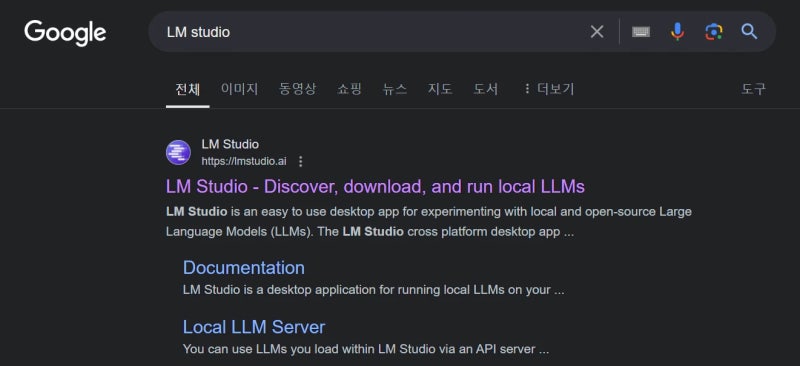This screenshot has height=366, width=800.
Task: Search by image with Lens icon
Action: coord(714,32)
